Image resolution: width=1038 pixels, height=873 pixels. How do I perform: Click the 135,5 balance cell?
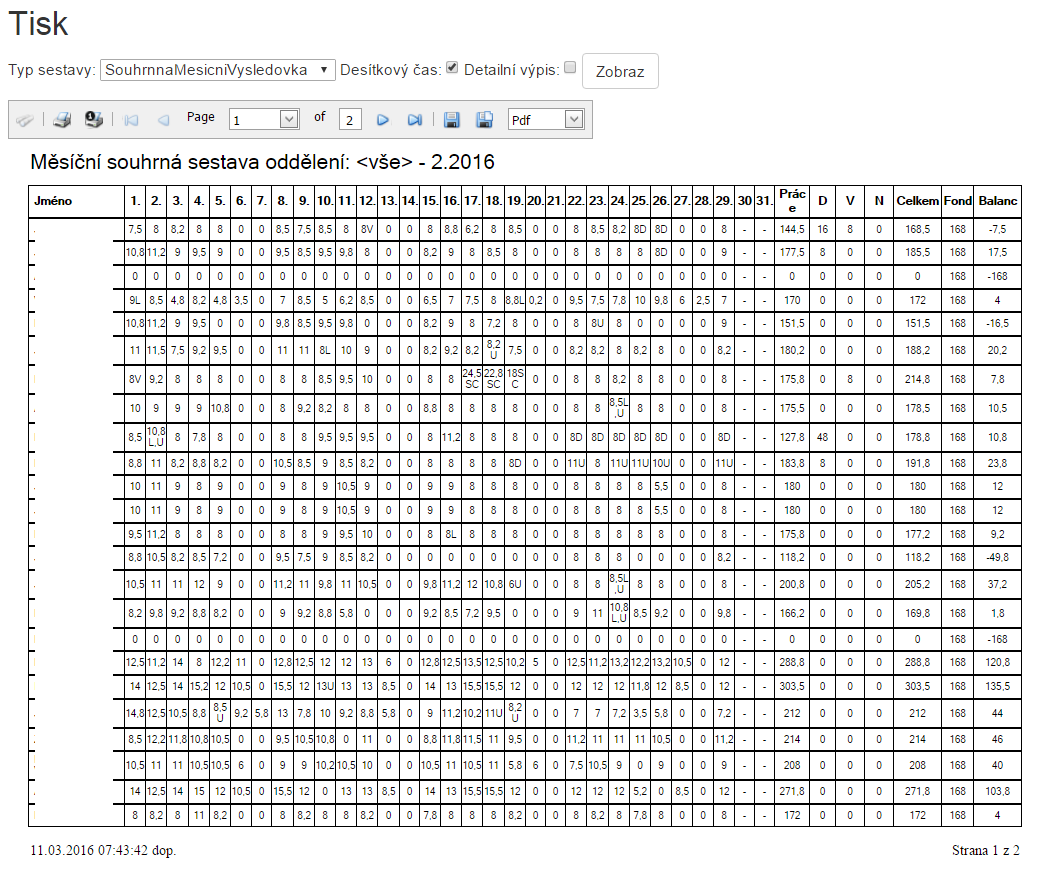[998, 686]
